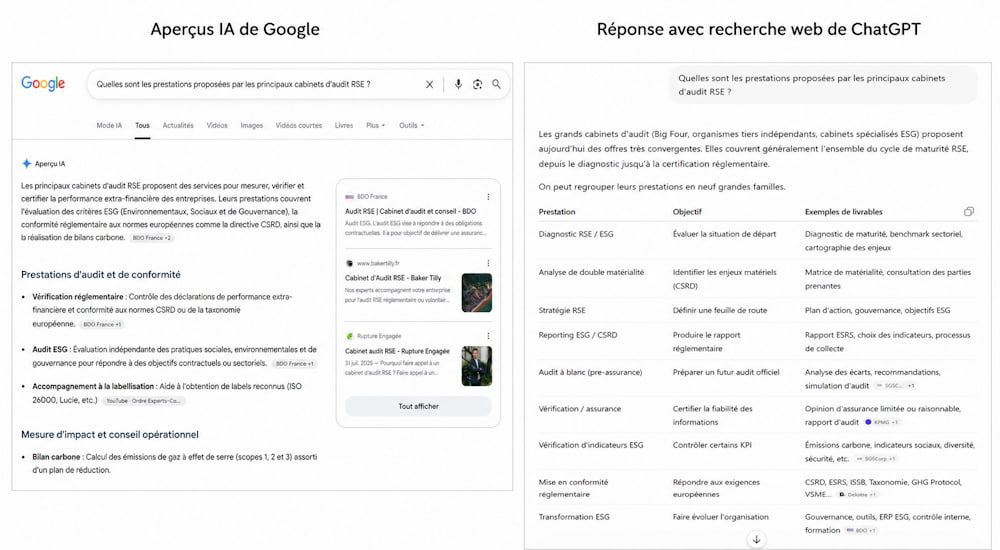The image size is (1000, 550).
Task: Open the three-dot menu of bakertilly.fr card
Action: point(488,263)
